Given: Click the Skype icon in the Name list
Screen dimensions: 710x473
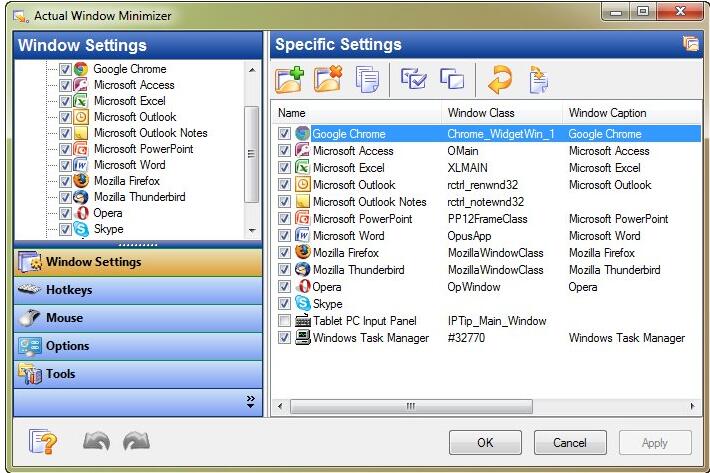Looking at the screenshot, I should [x=302, y=303].
